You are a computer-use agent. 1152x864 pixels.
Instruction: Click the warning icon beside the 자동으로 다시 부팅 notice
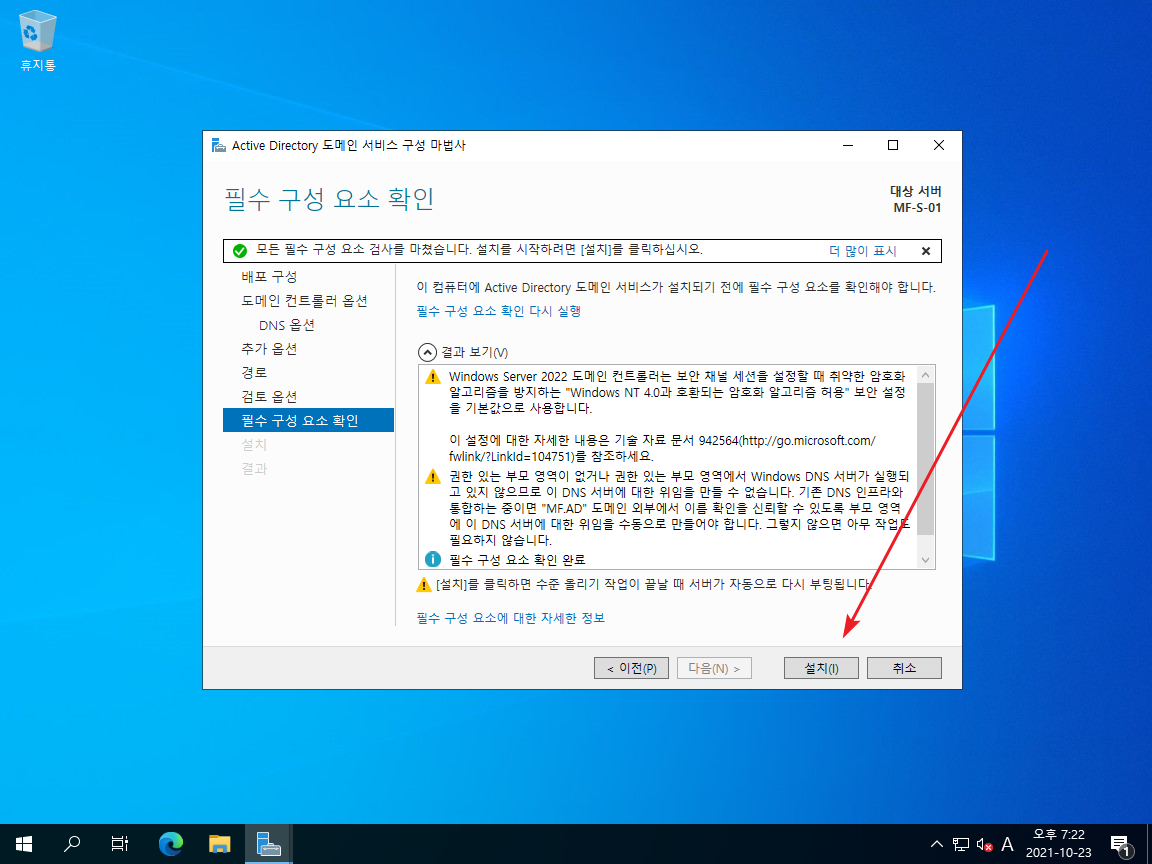pos(424,585)
